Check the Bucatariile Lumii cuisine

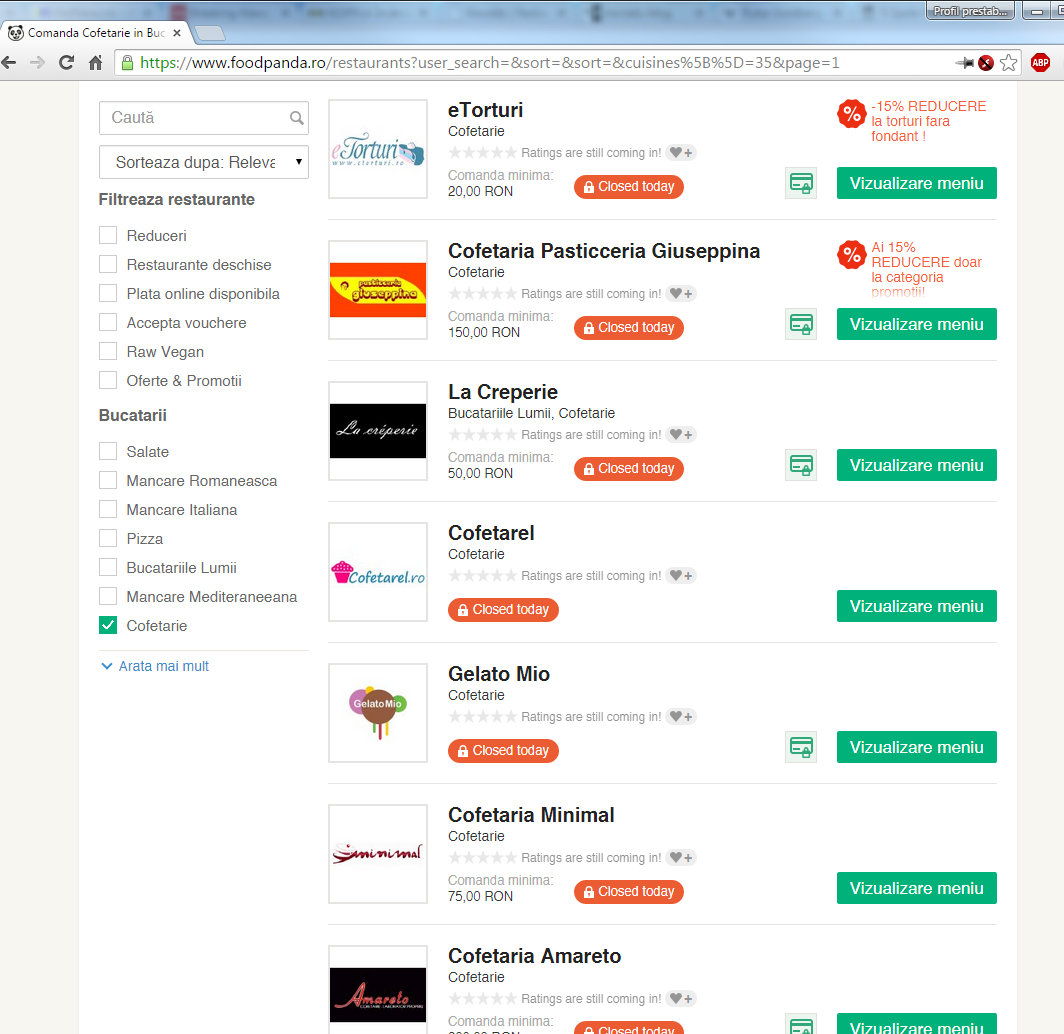click(x=108, y=568)
